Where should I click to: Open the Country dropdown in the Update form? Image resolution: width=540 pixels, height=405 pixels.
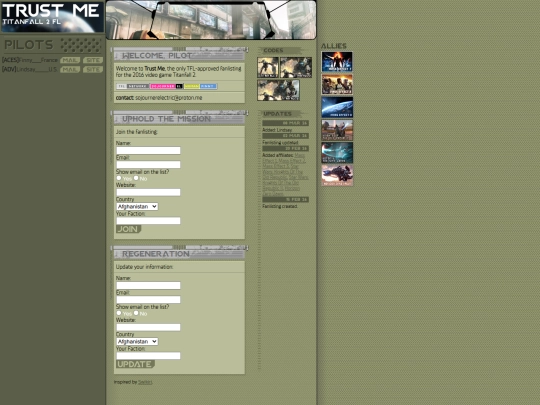coord(137,342)
